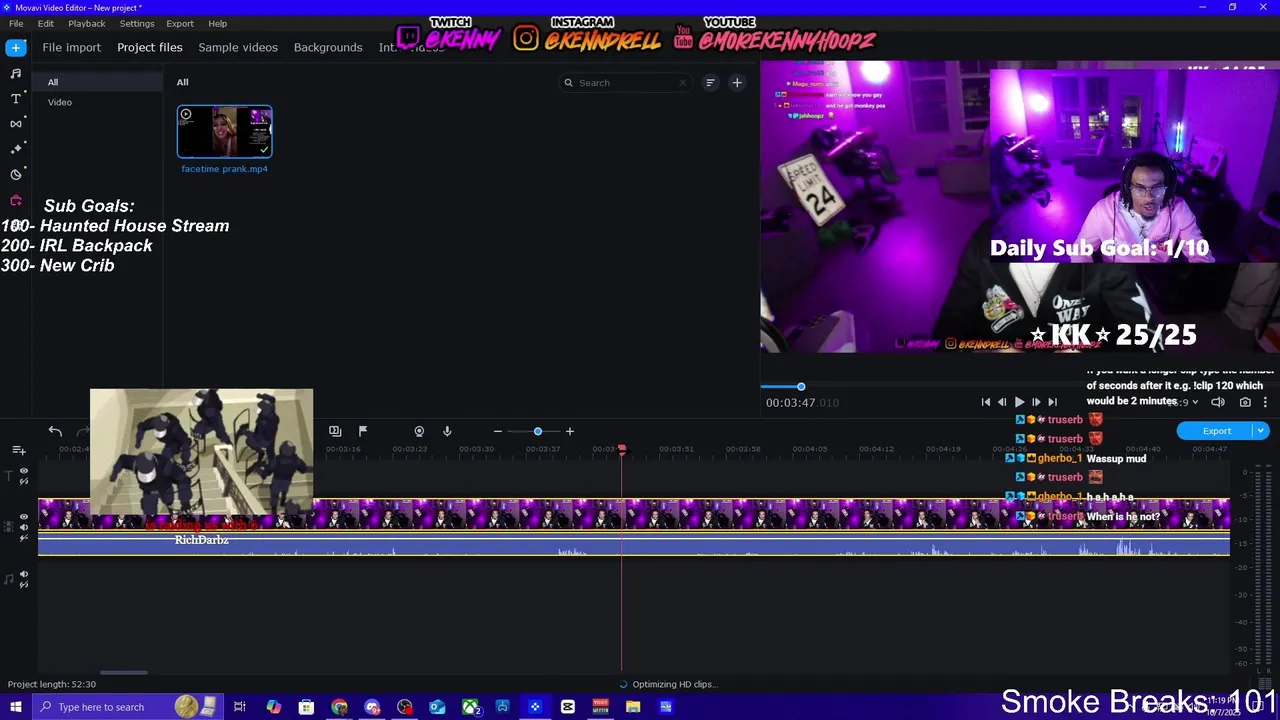Click the preview seek bar handle
Image resolution: width=1280 pixels, height=720 pixels.
click(x=801, y=387)
